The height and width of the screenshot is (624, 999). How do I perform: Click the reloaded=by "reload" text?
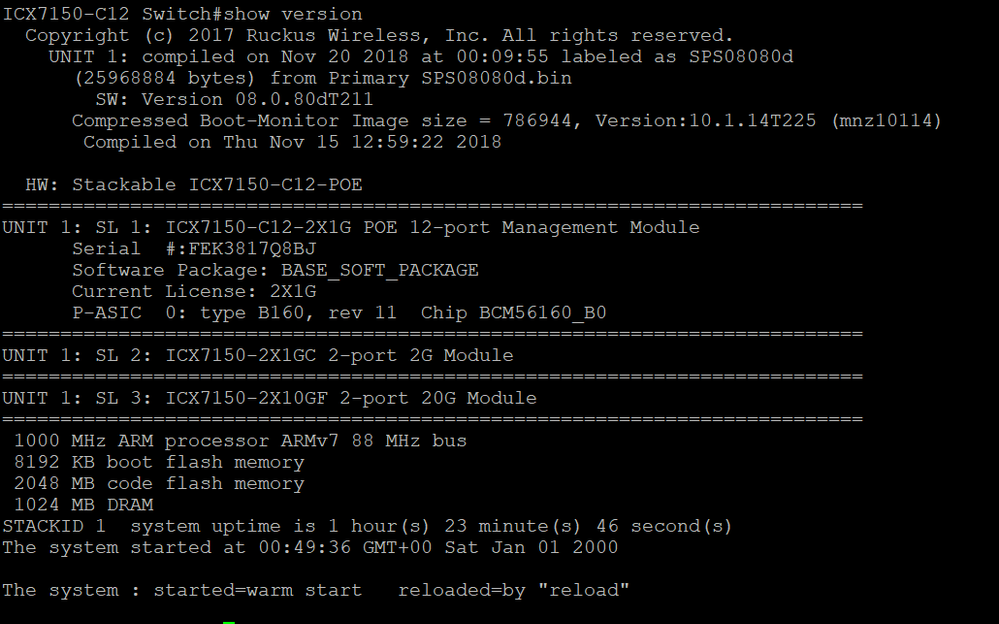[514, 590]
